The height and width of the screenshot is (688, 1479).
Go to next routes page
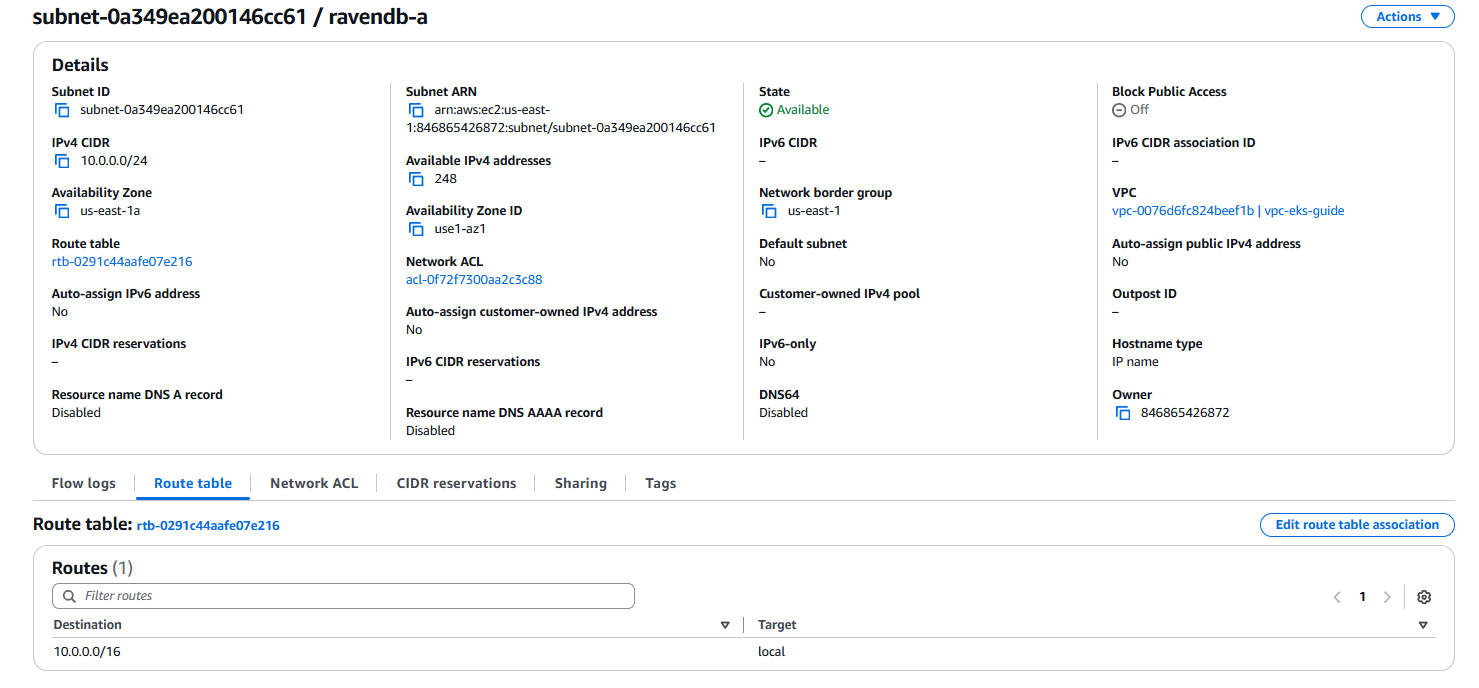tap(1387, 597)
